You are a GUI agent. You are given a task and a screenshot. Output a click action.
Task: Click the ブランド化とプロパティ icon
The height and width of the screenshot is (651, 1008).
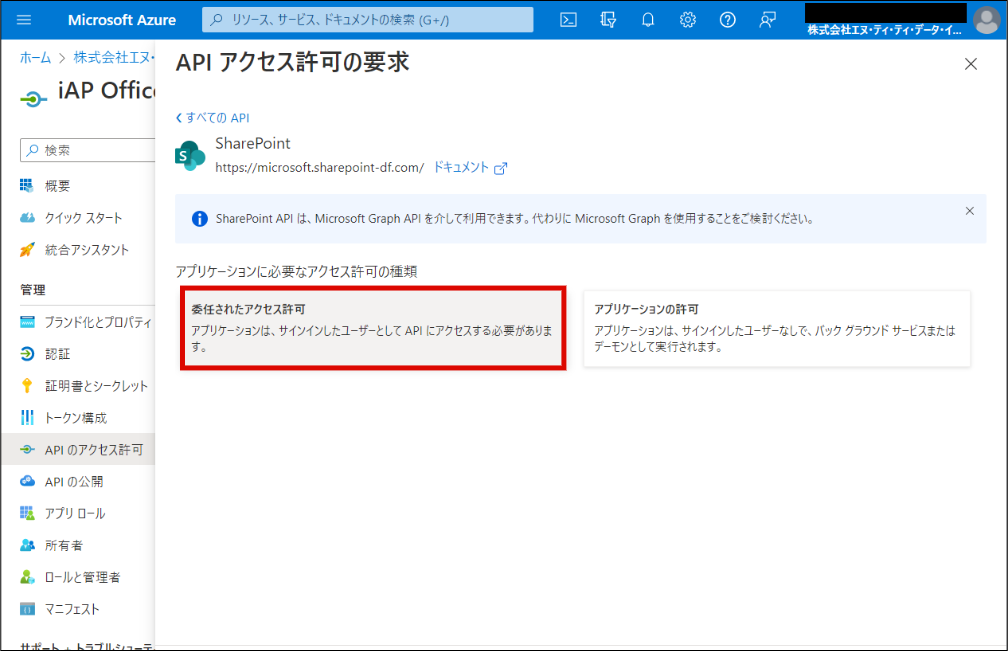[27, 322]
